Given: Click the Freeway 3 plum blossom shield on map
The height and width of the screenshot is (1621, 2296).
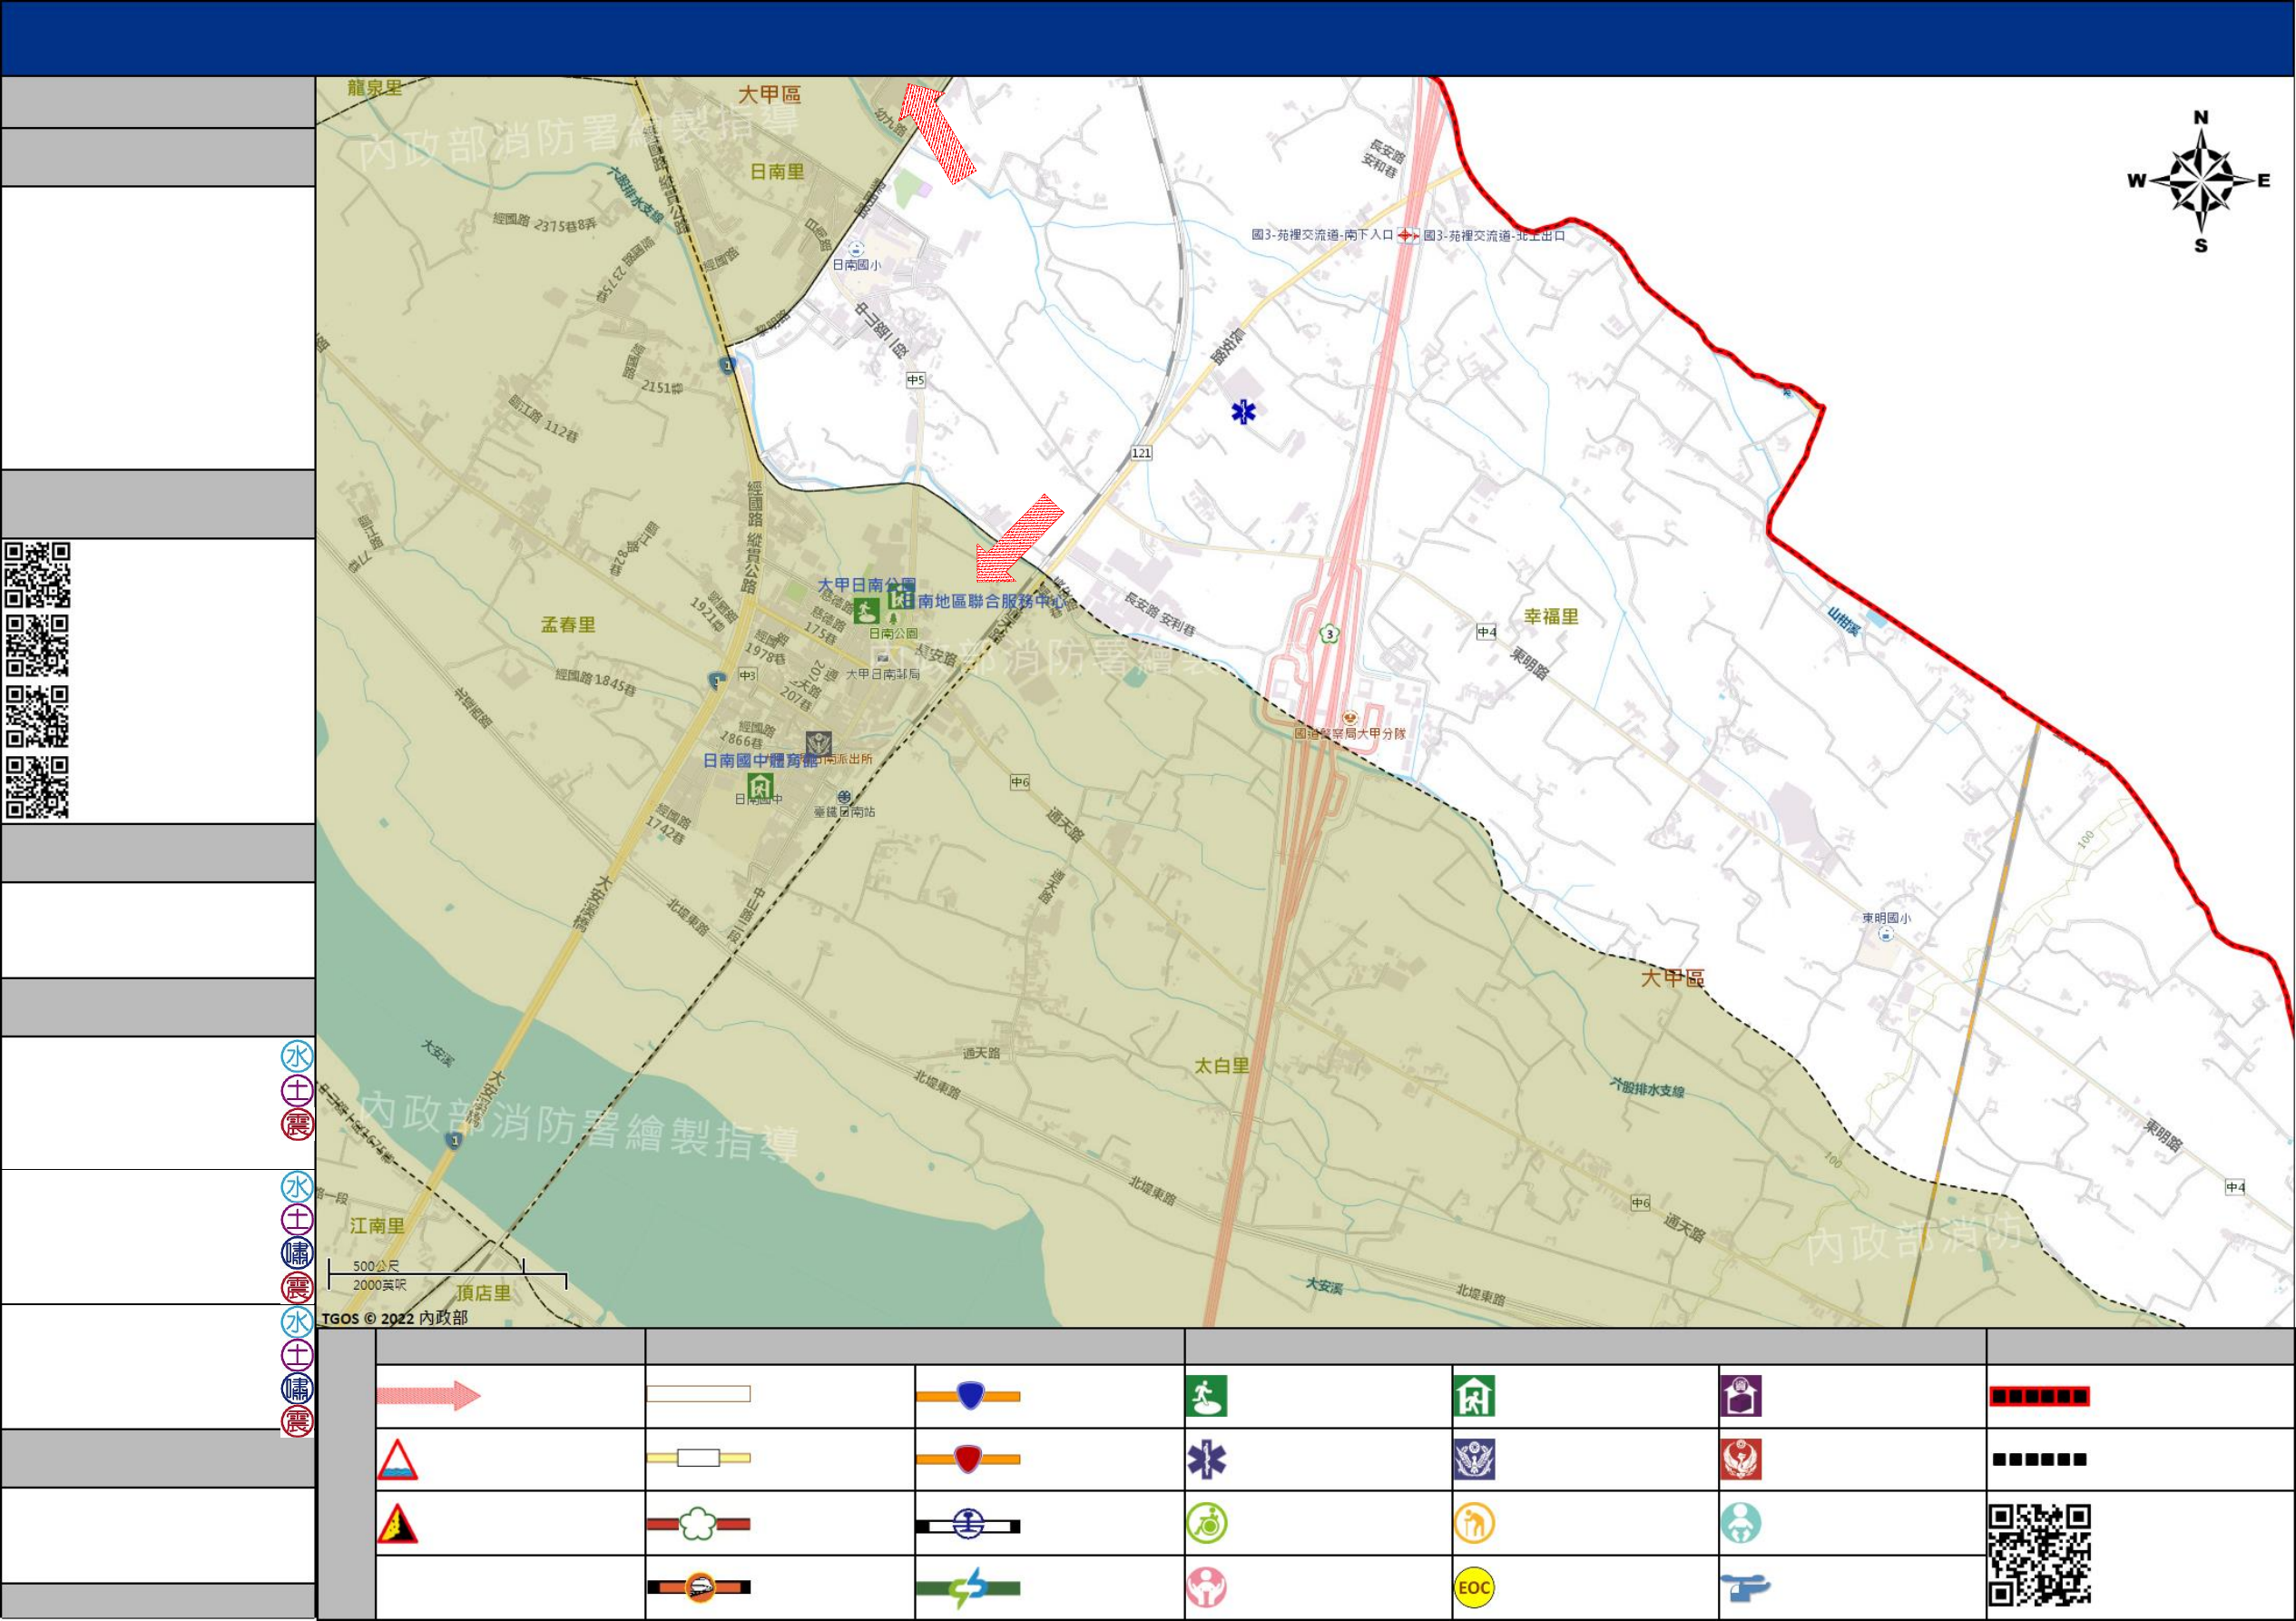Looking at the screenshot, I should tap(1329, 634).
